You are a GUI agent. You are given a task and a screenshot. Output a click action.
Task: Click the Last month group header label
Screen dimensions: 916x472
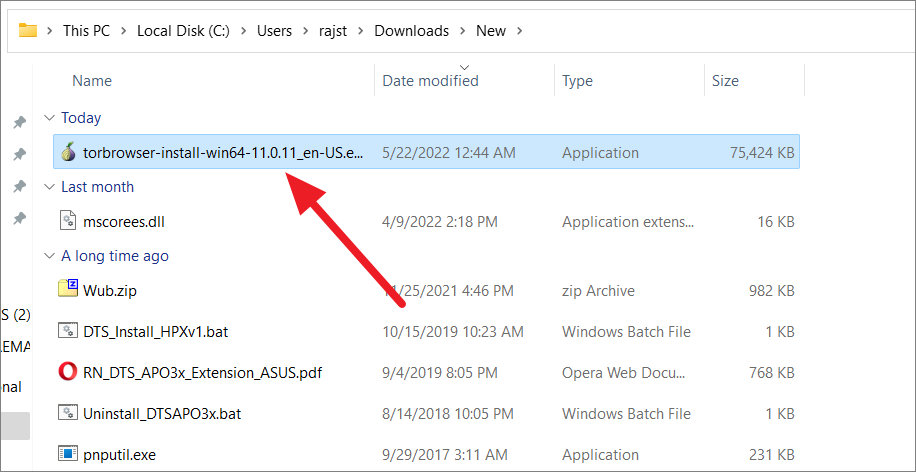coord(98,187)
